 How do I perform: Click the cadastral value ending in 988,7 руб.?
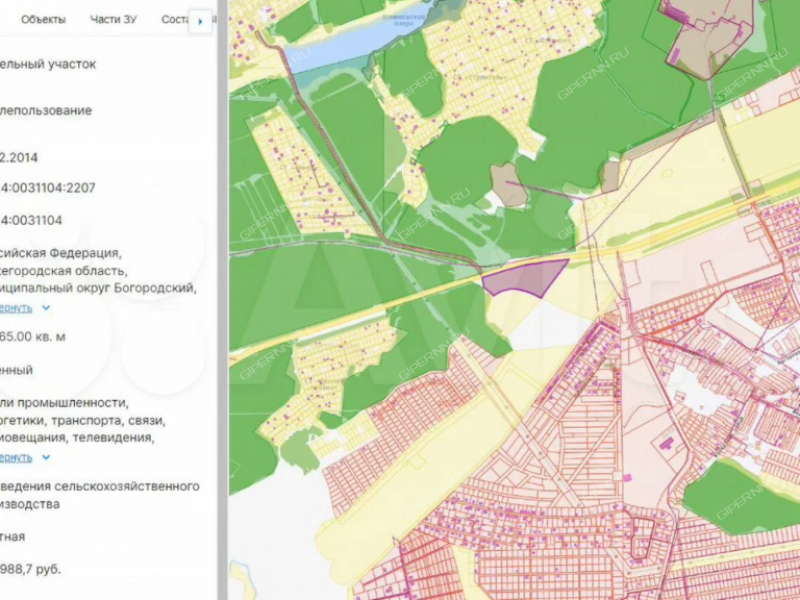[x=31, y=568]
